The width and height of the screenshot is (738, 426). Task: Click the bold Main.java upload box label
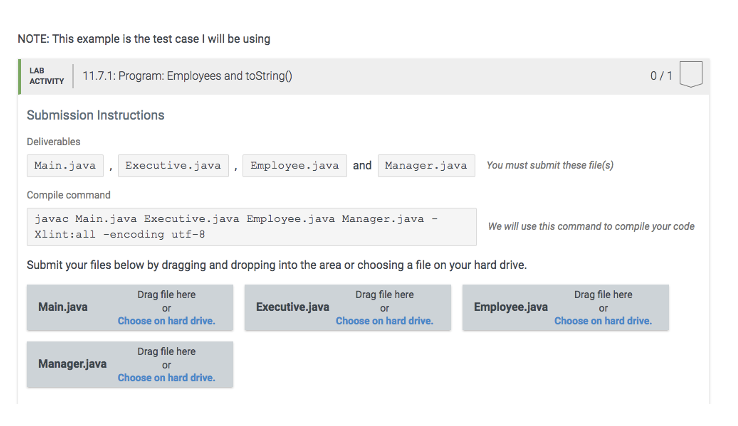tap(63, 307)
